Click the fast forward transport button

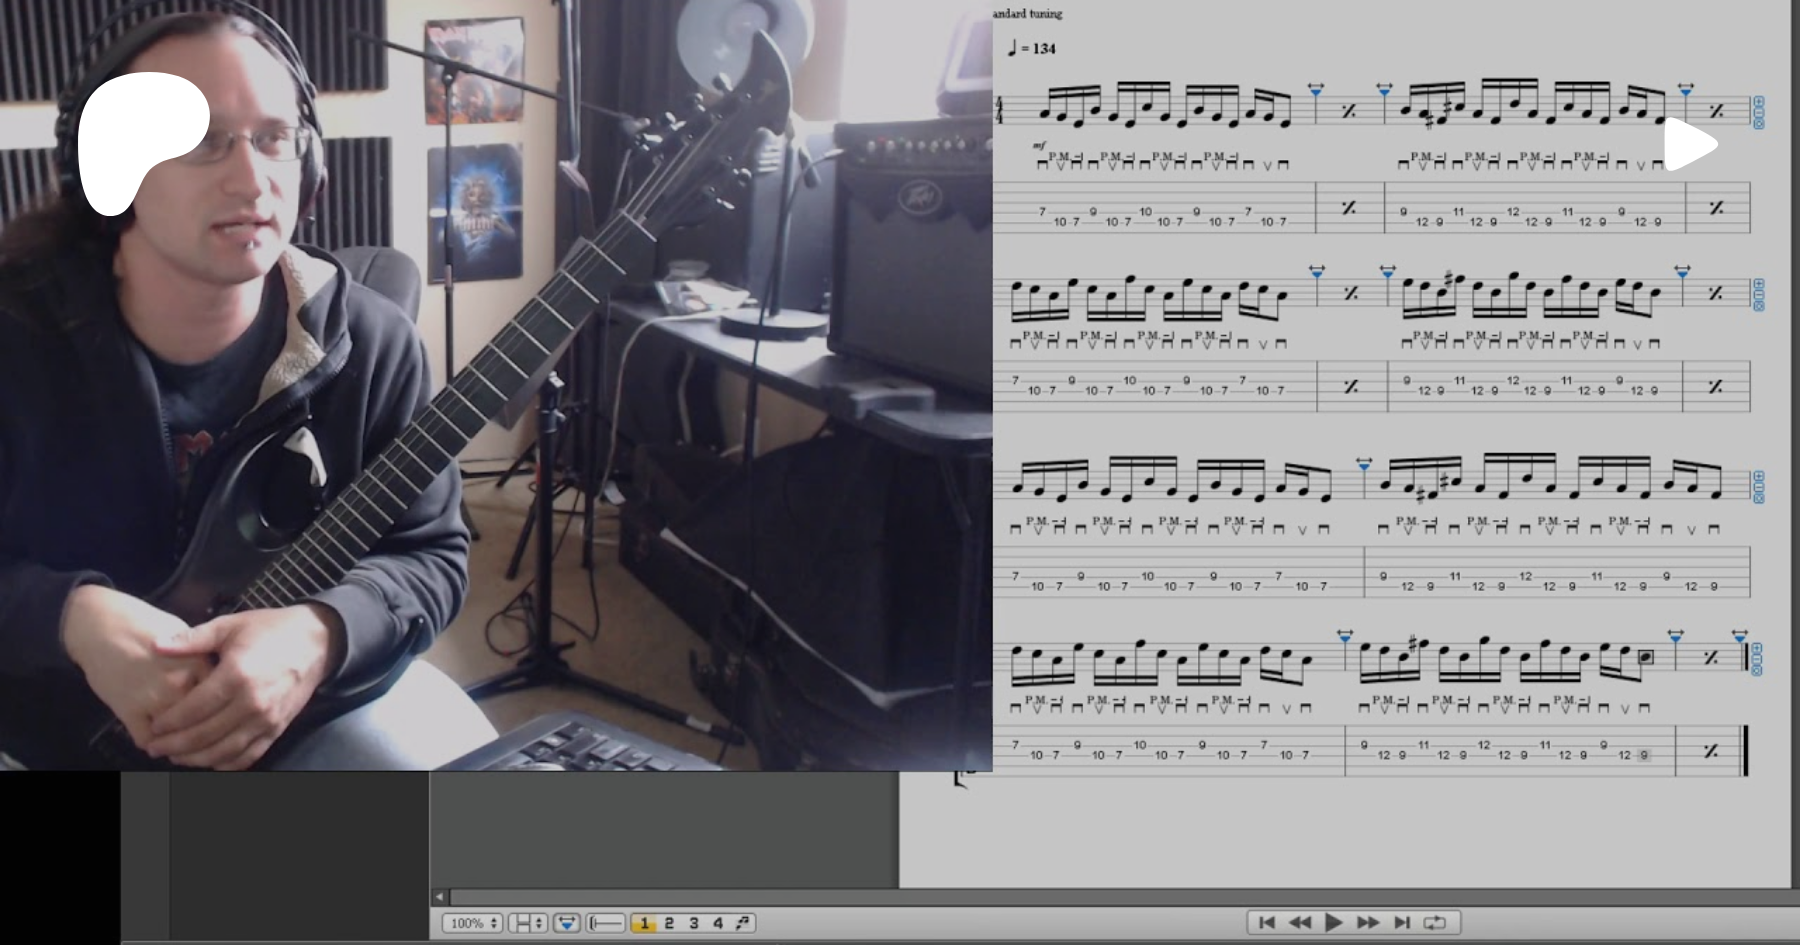pos(1368,923)
